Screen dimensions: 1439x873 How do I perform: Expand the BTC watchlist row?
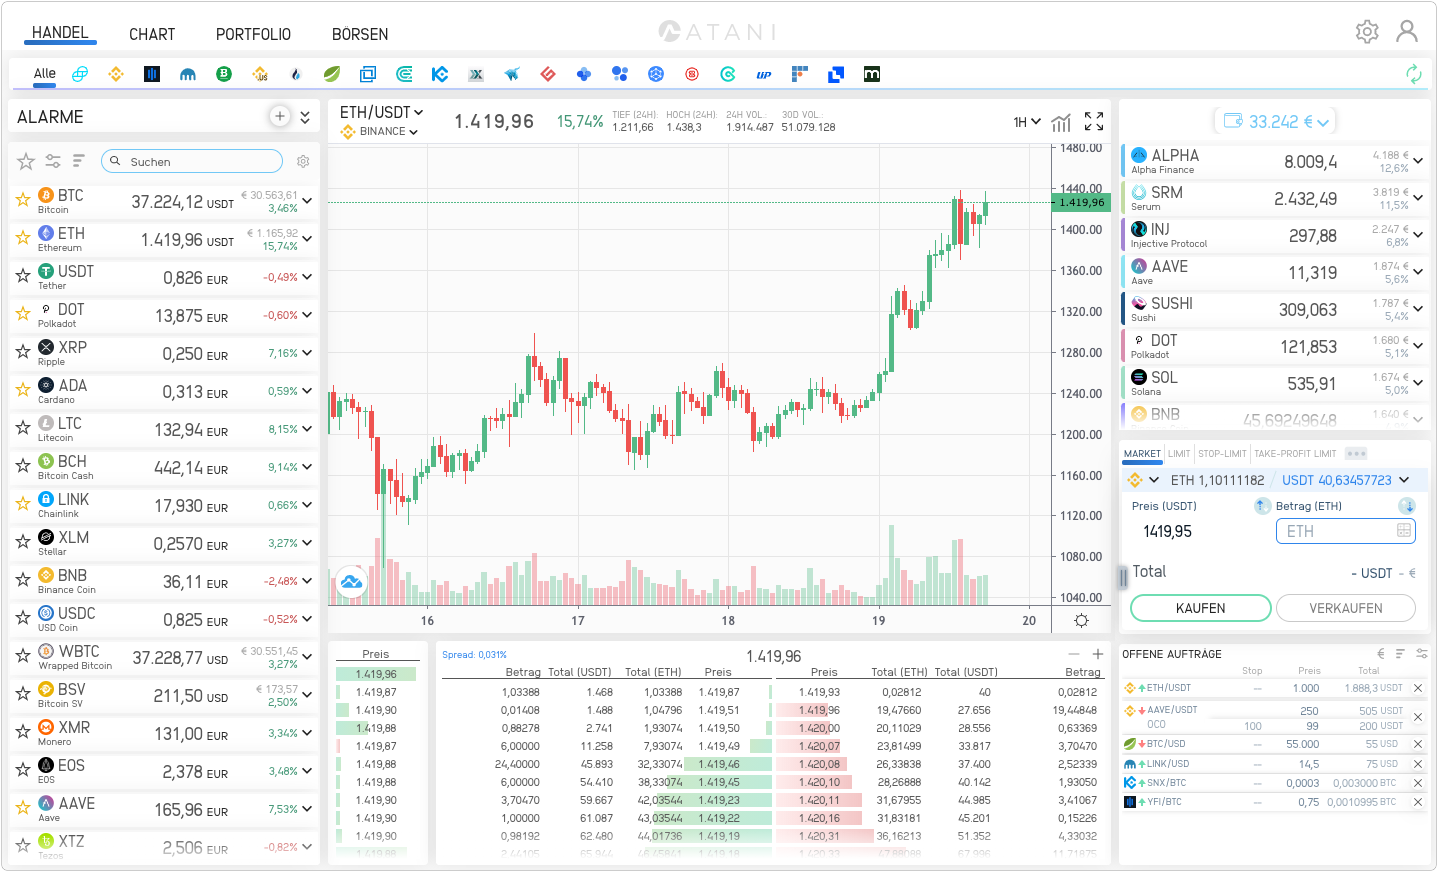[x=307, y=201]
